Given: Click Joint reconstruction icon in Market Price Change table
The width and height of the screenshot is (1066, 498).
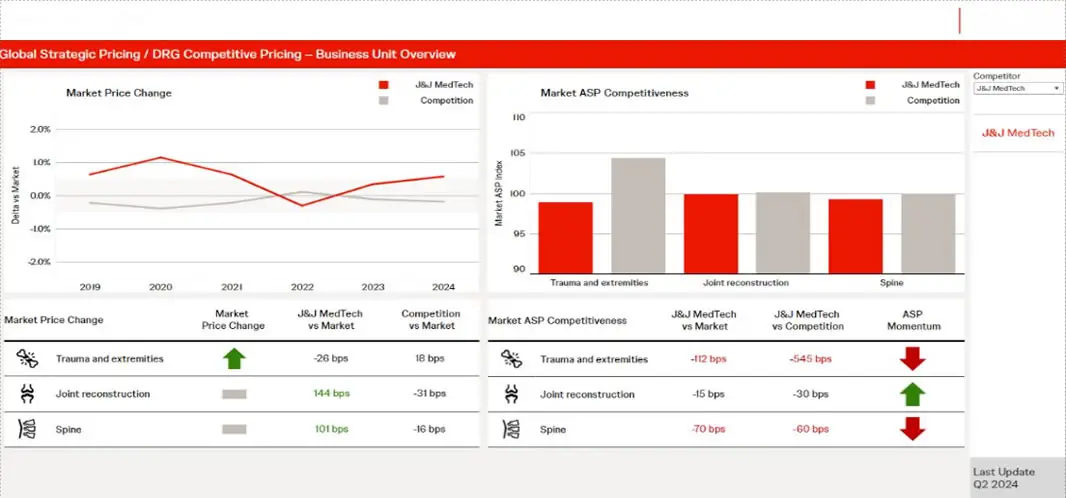Looking at the screenshot, I should [x=28, y=394].
